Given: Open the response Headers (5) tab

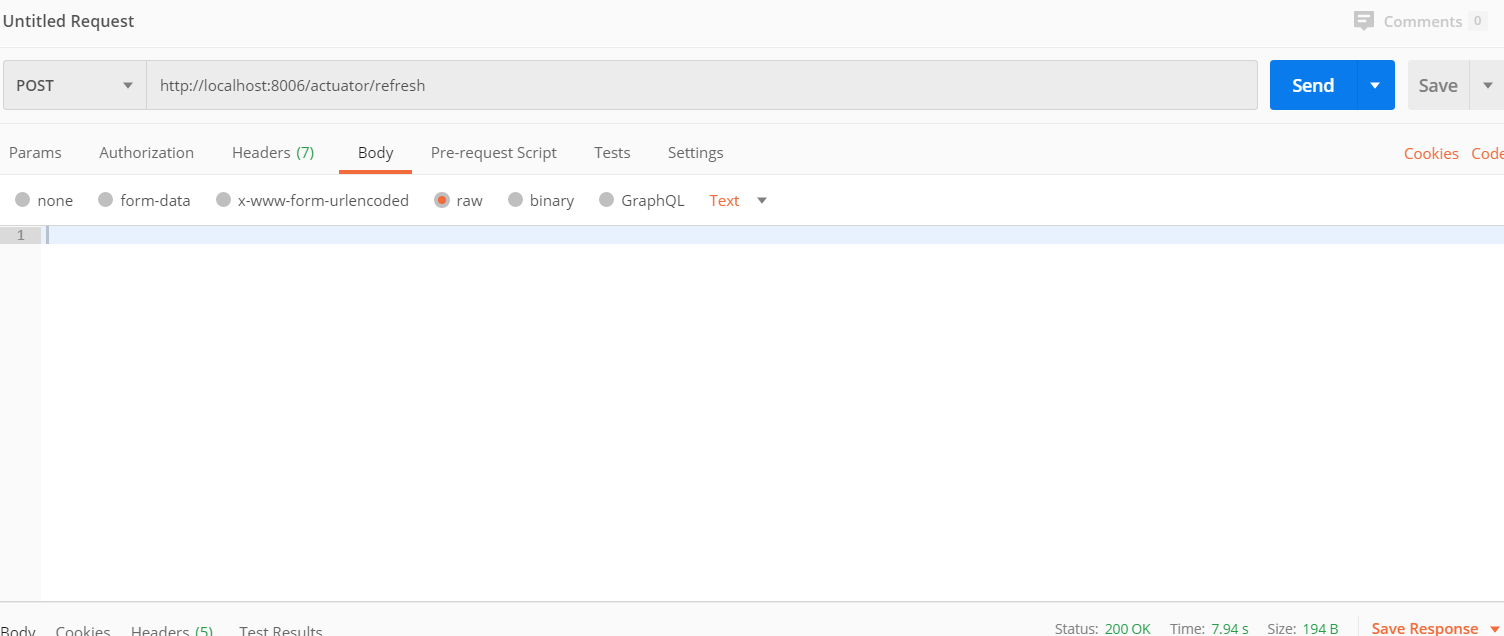Looking at the screenshot, I should click(x=172, y=630).
